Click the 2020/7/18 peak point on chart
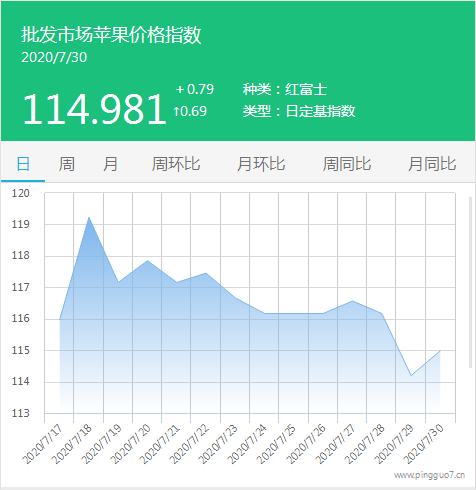This screenshot has height=490, width=476. (89, 217)
